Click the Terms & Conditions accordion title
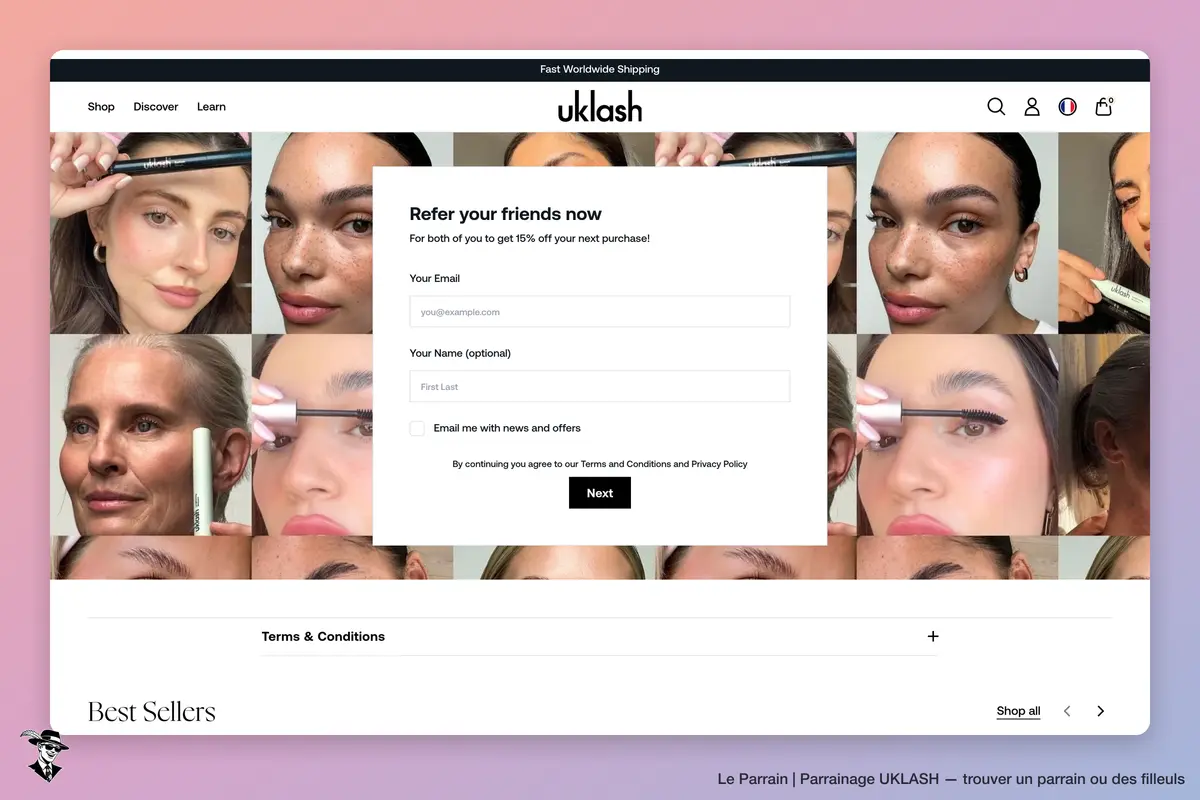 coord(323,636)
